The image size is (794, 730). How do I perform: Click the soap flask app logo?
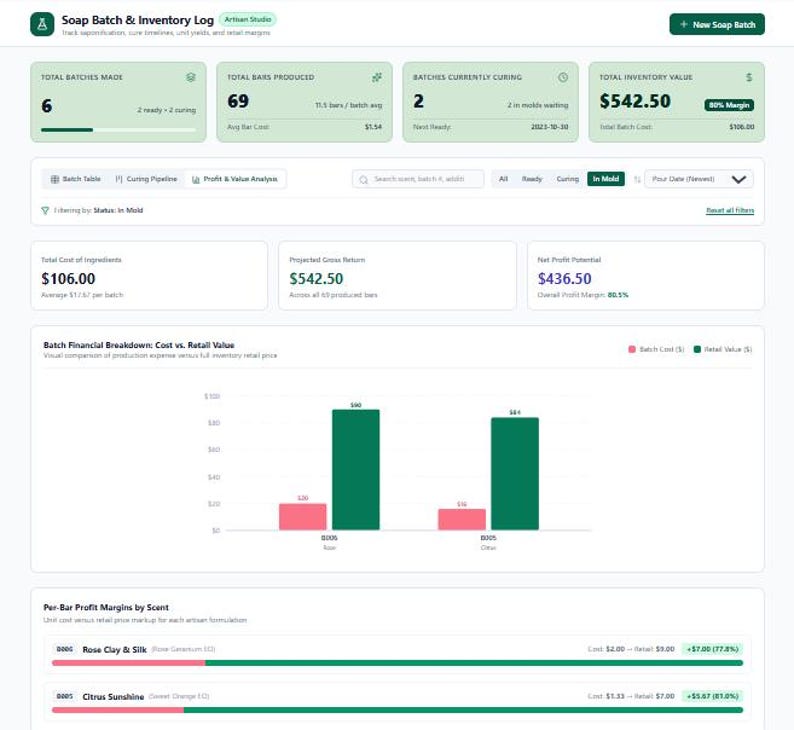coord(42,24)
